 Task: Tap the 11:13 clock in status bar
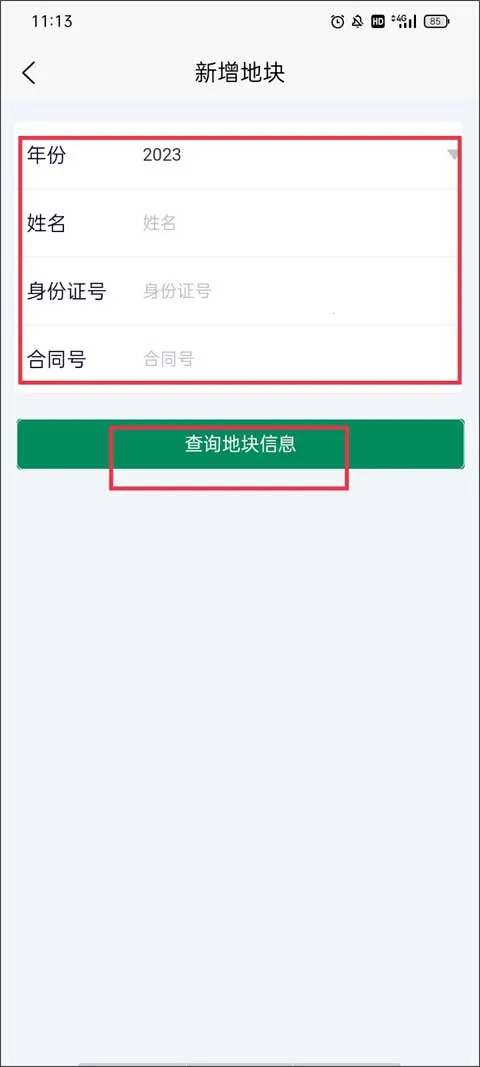52,21
